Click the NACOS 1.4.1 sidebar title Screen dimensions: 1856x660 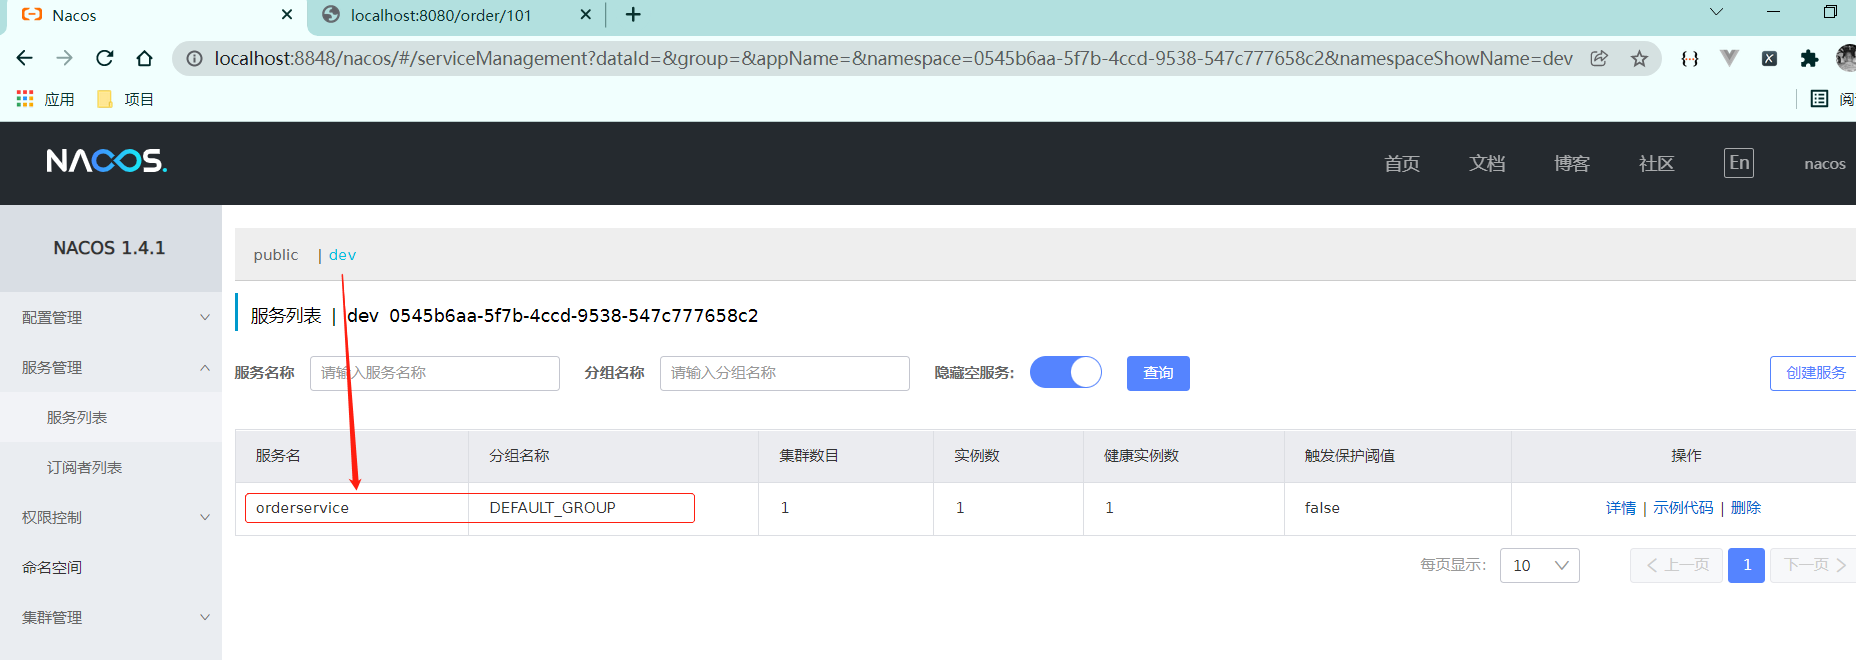(109, 248)
